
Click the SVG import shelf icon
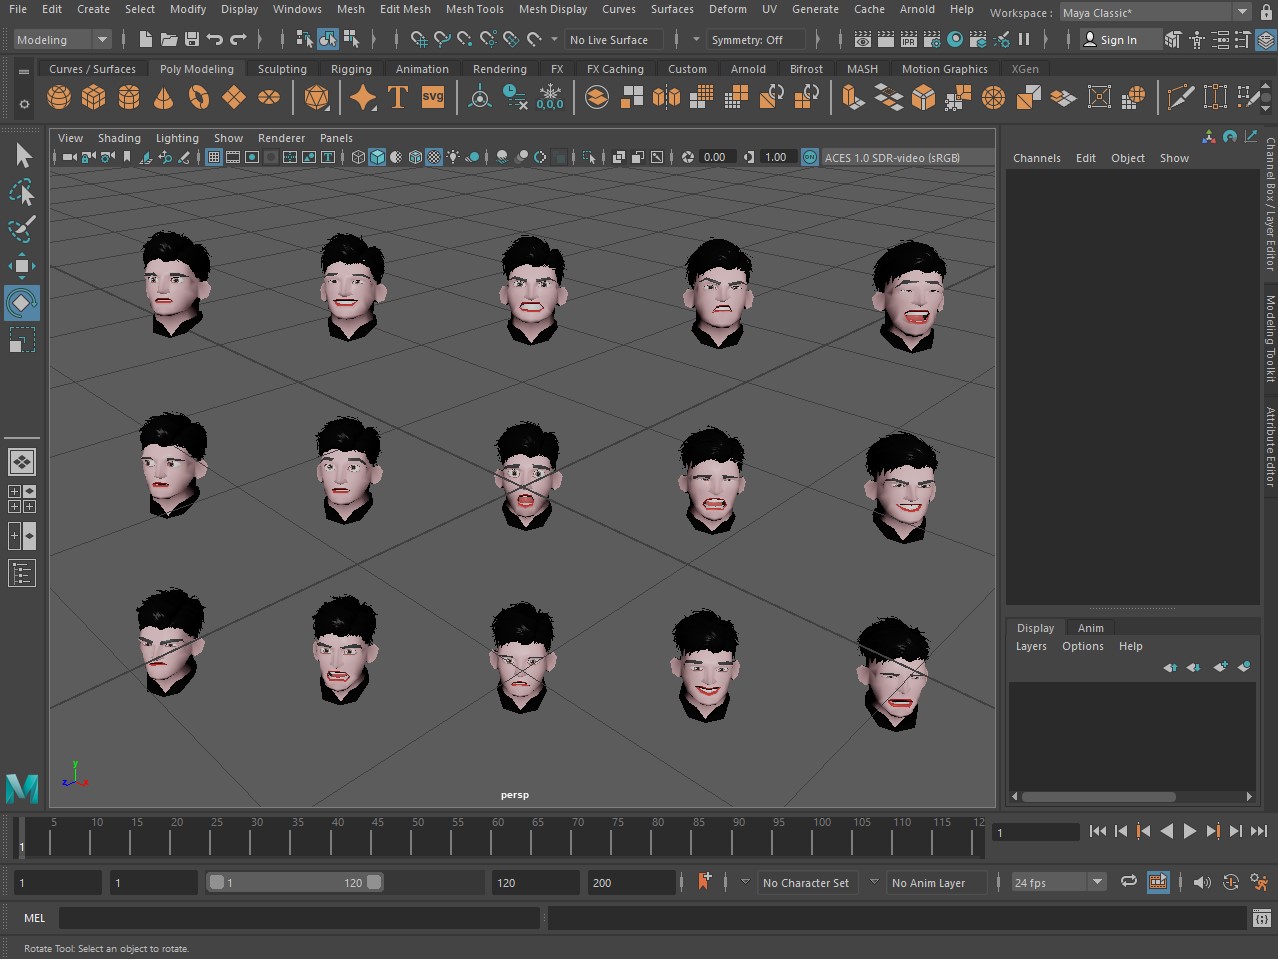pyautogui.click(x=433, y=97)
